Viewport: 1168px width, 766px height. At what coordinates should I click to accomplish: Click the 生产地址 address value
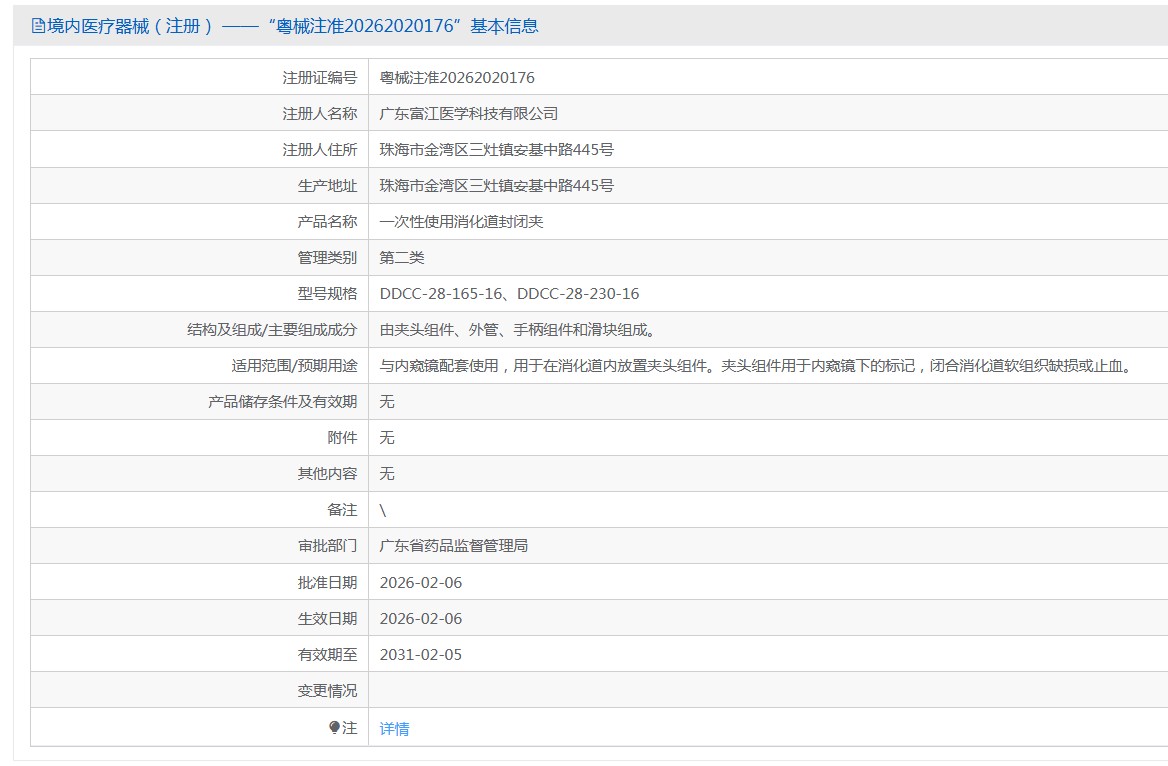tap(496, 186)
